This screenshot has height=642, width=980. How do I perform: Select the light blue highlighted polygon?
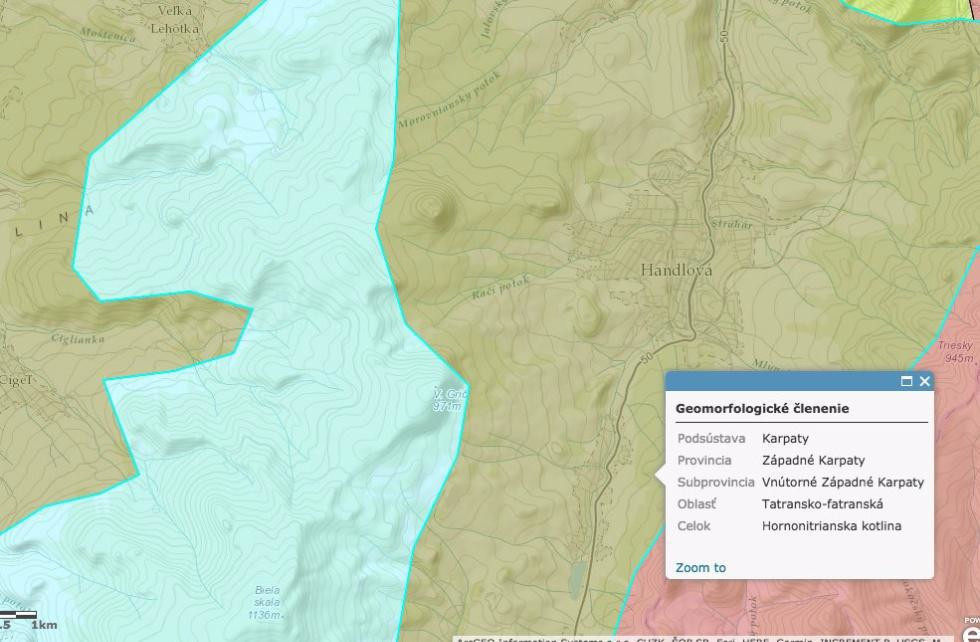coord(250,200)
